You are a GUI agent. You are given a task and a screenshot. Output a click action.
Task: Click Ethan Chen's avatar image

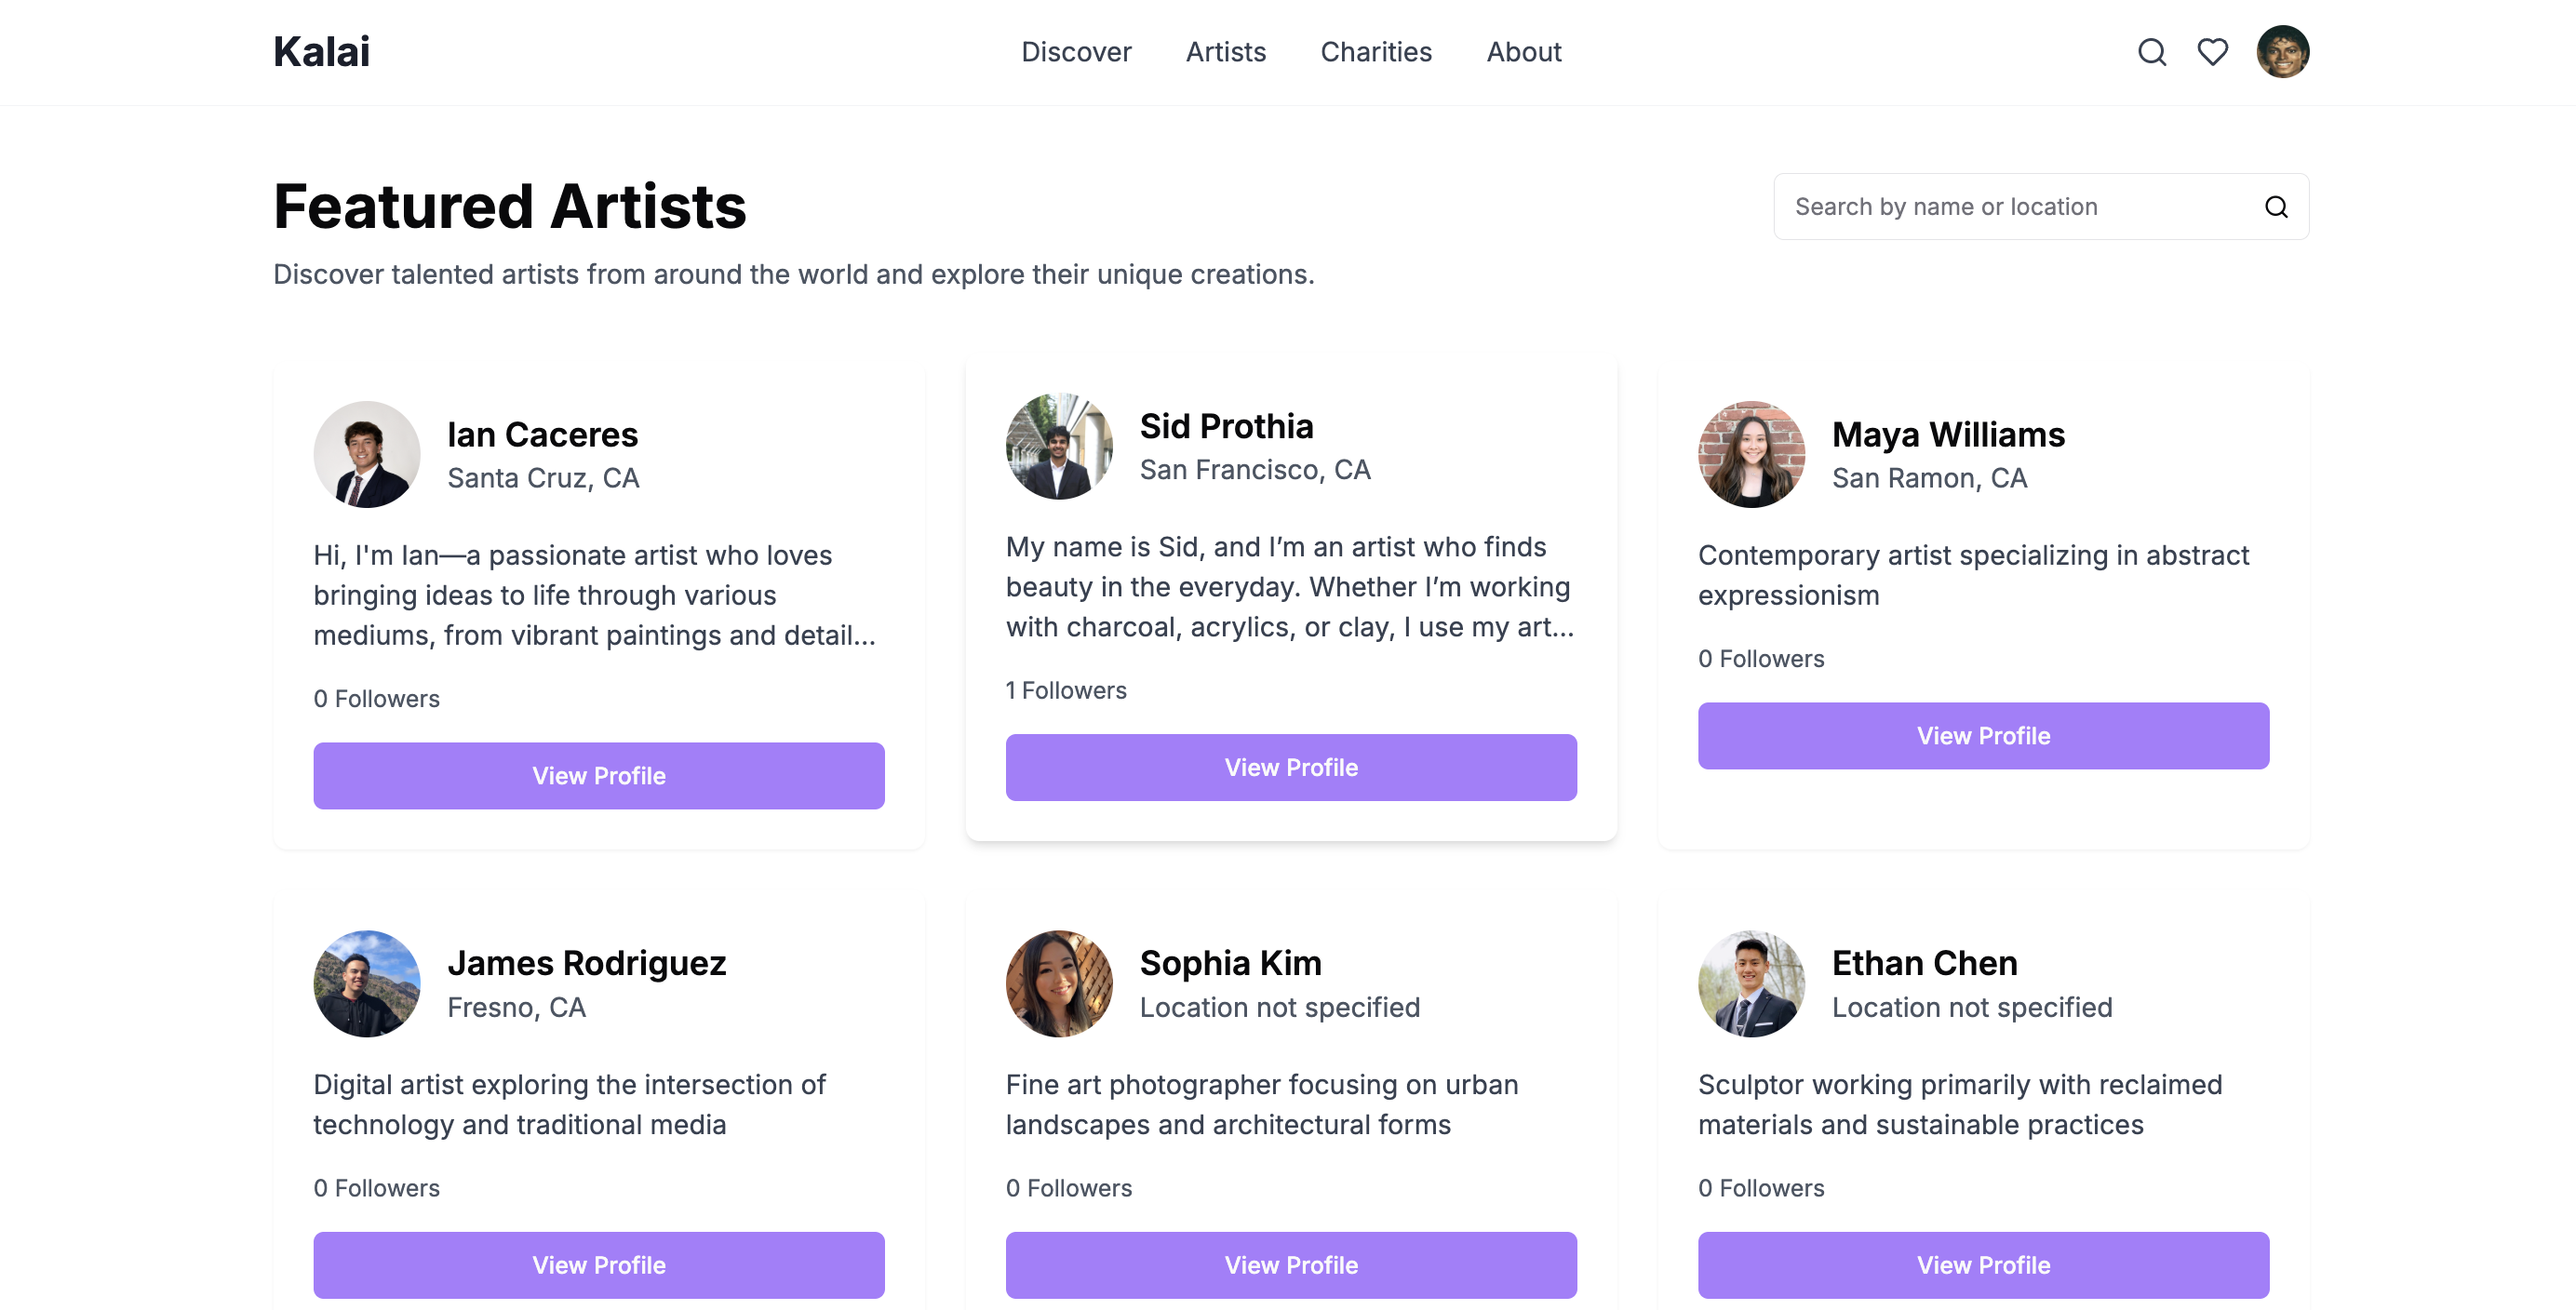point(1751,983)
